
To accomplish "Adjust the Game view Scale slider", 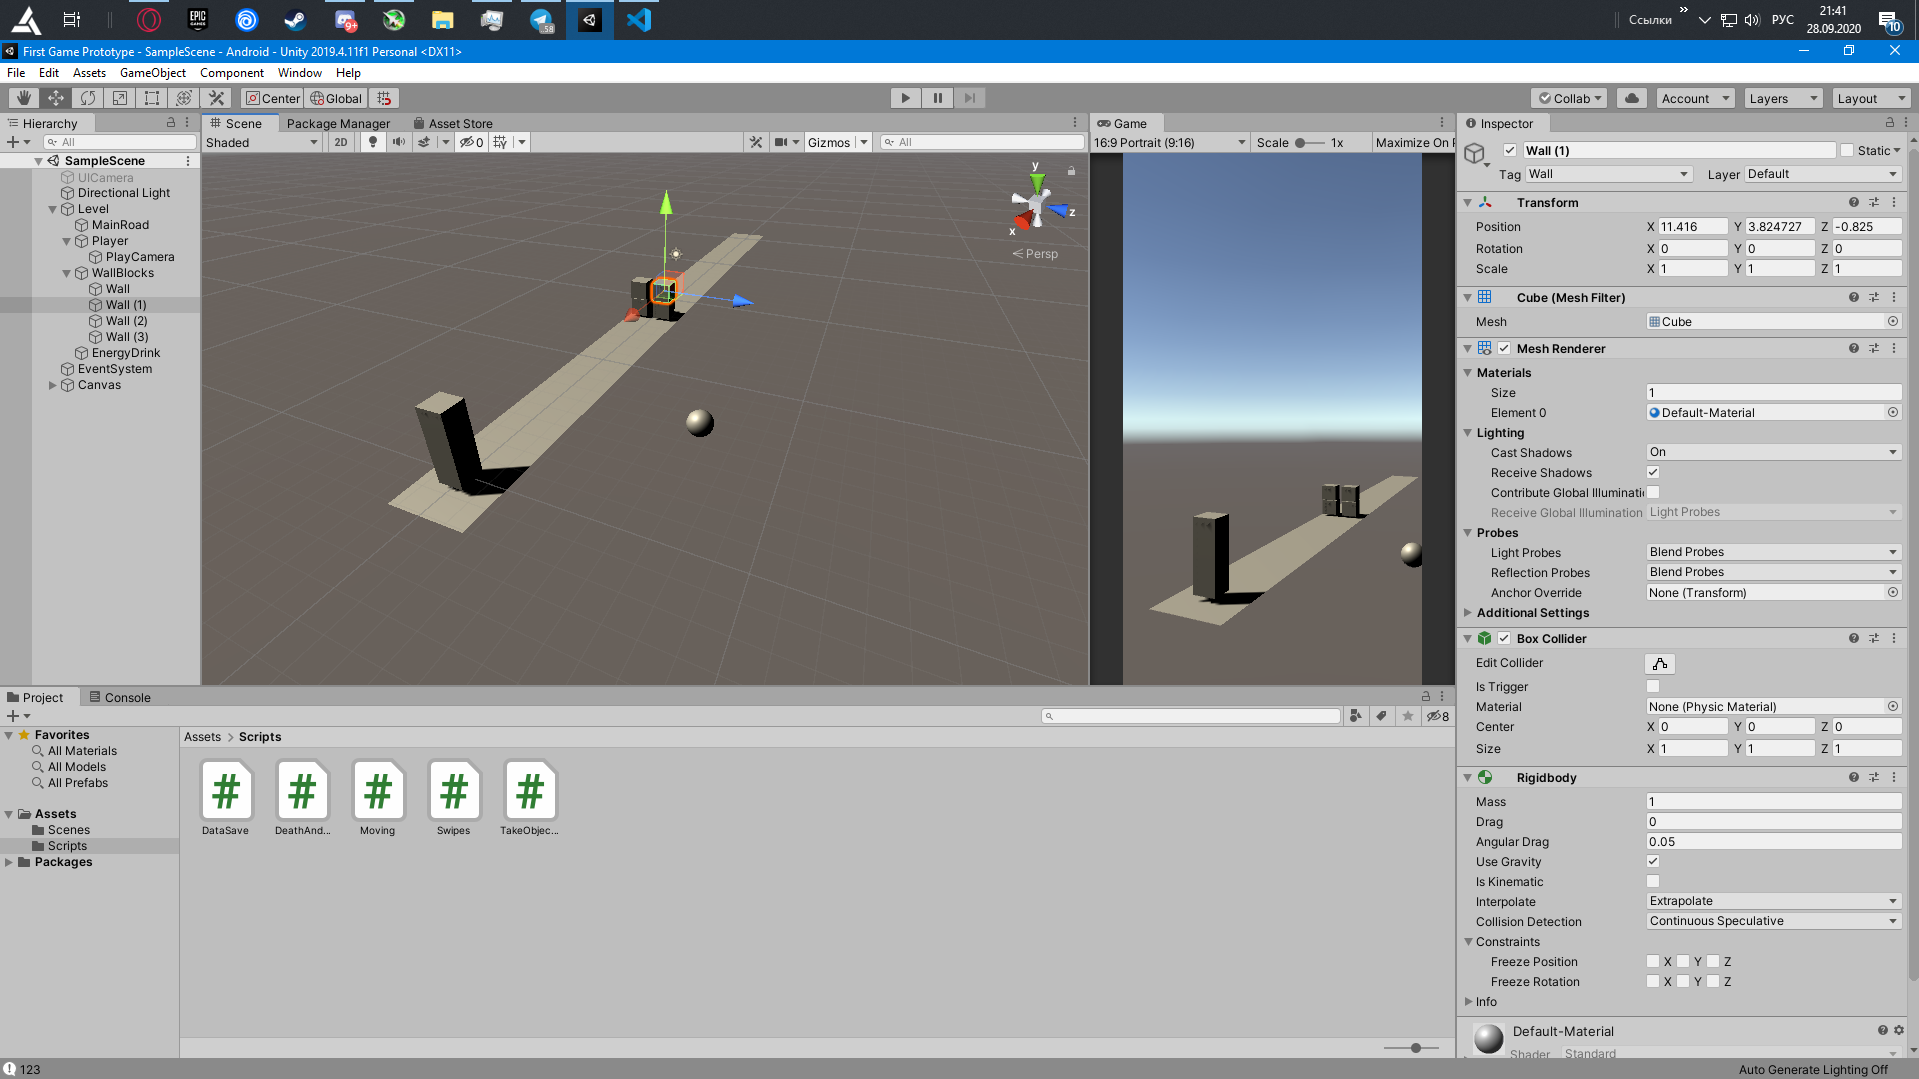I will coord(1309,142).
